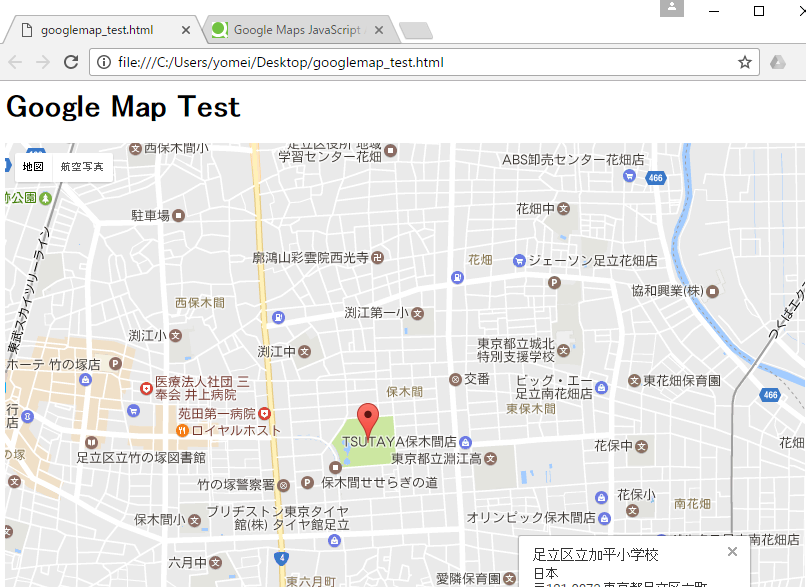Click the 西光寺 temple icon
The height and width of the screenshot is (587, 806).
pos(377,257)
